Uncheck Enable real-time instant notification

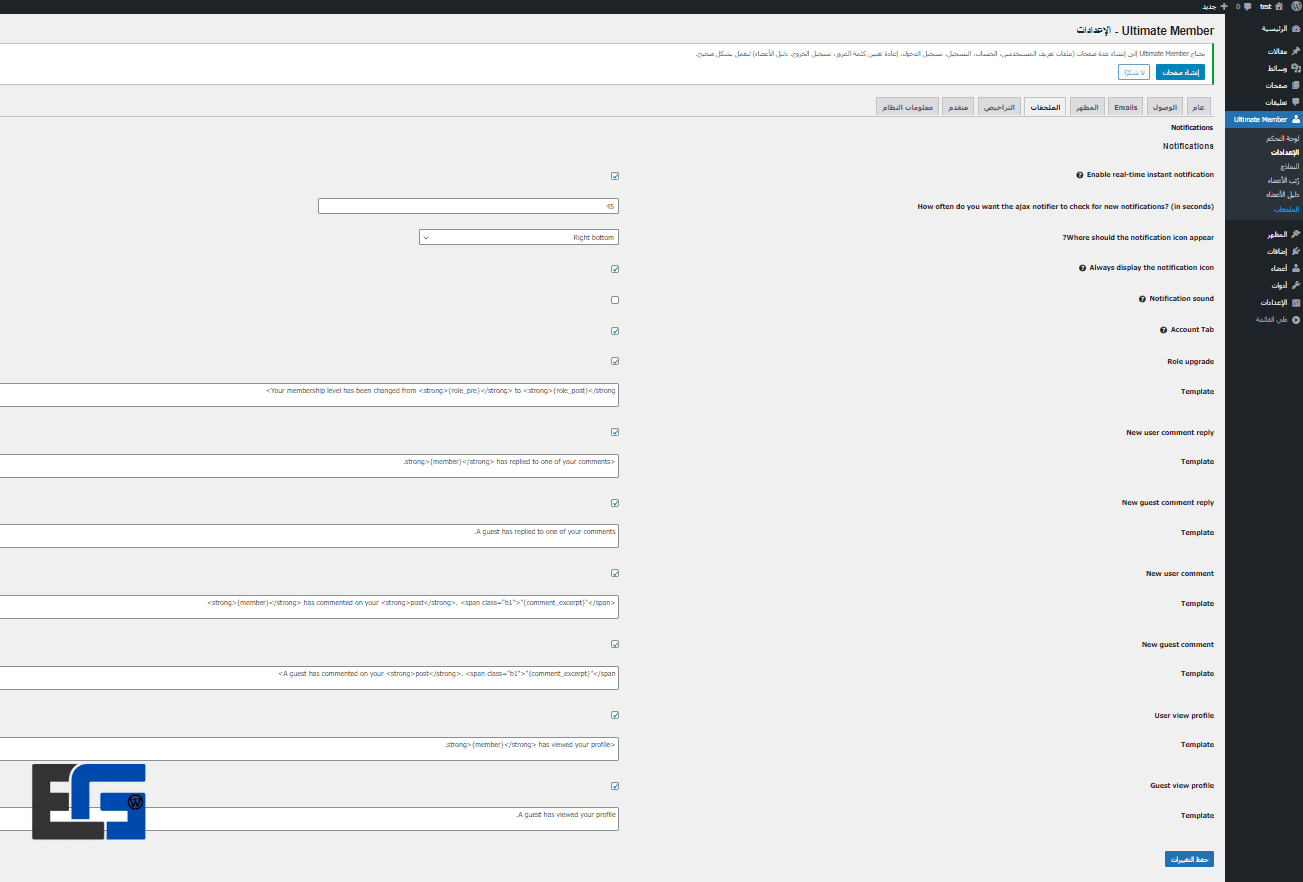click(615, 176)
